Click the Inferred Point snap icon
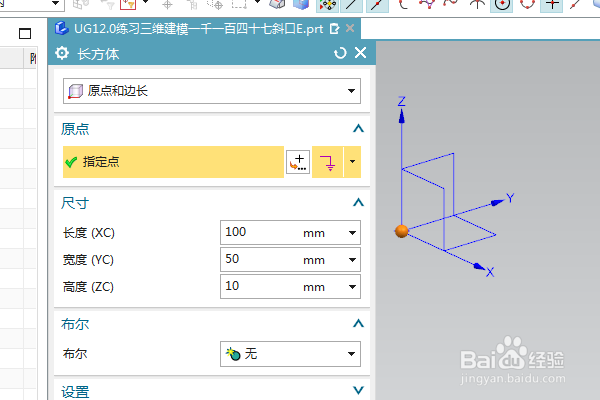Screen dimensions: 600x400 click(328, 162)
